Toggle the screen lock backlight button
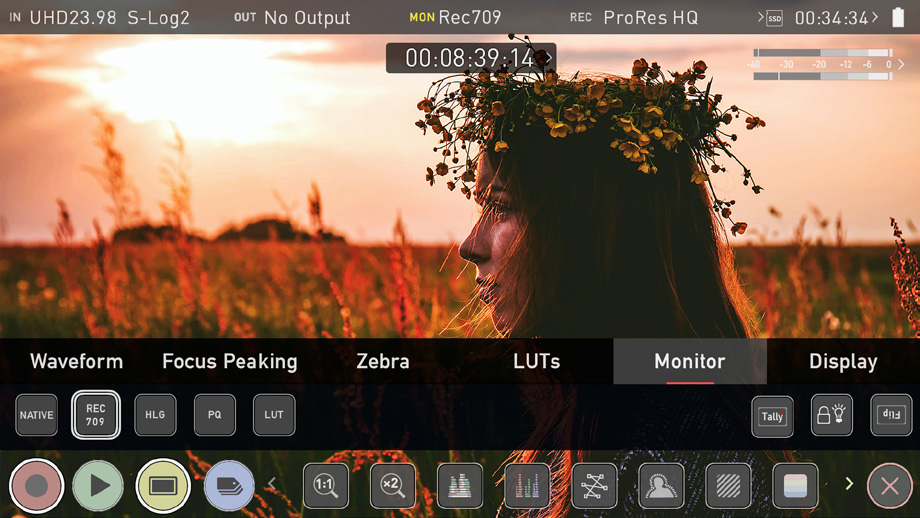 click(832, 416)
